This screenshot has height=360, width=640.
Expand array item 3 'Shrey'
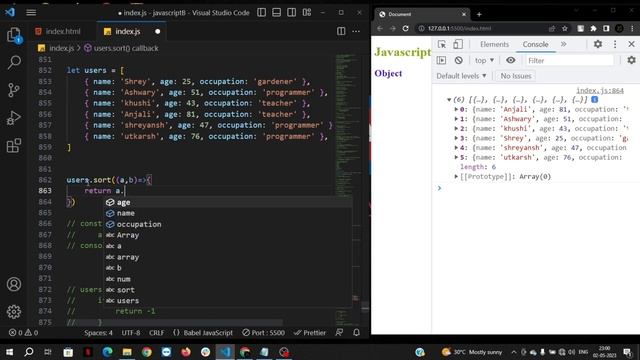(456, 138)
